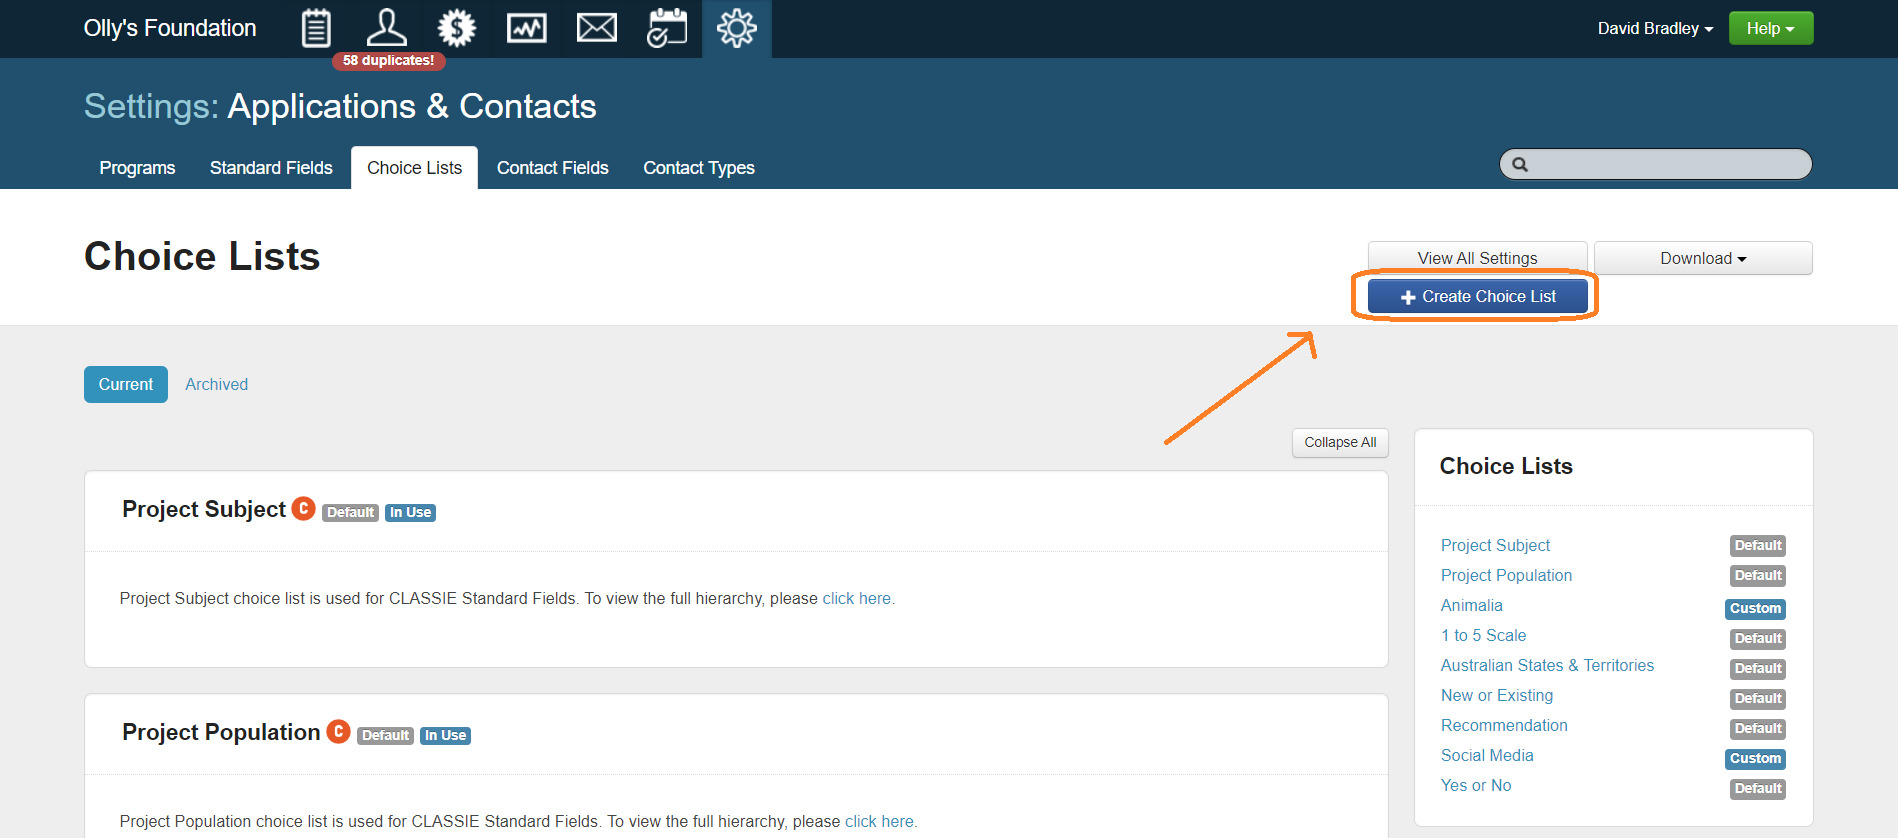Switch to the Standard Fields tab
This screenshot has height=838, width=1898.
point(271,168)
